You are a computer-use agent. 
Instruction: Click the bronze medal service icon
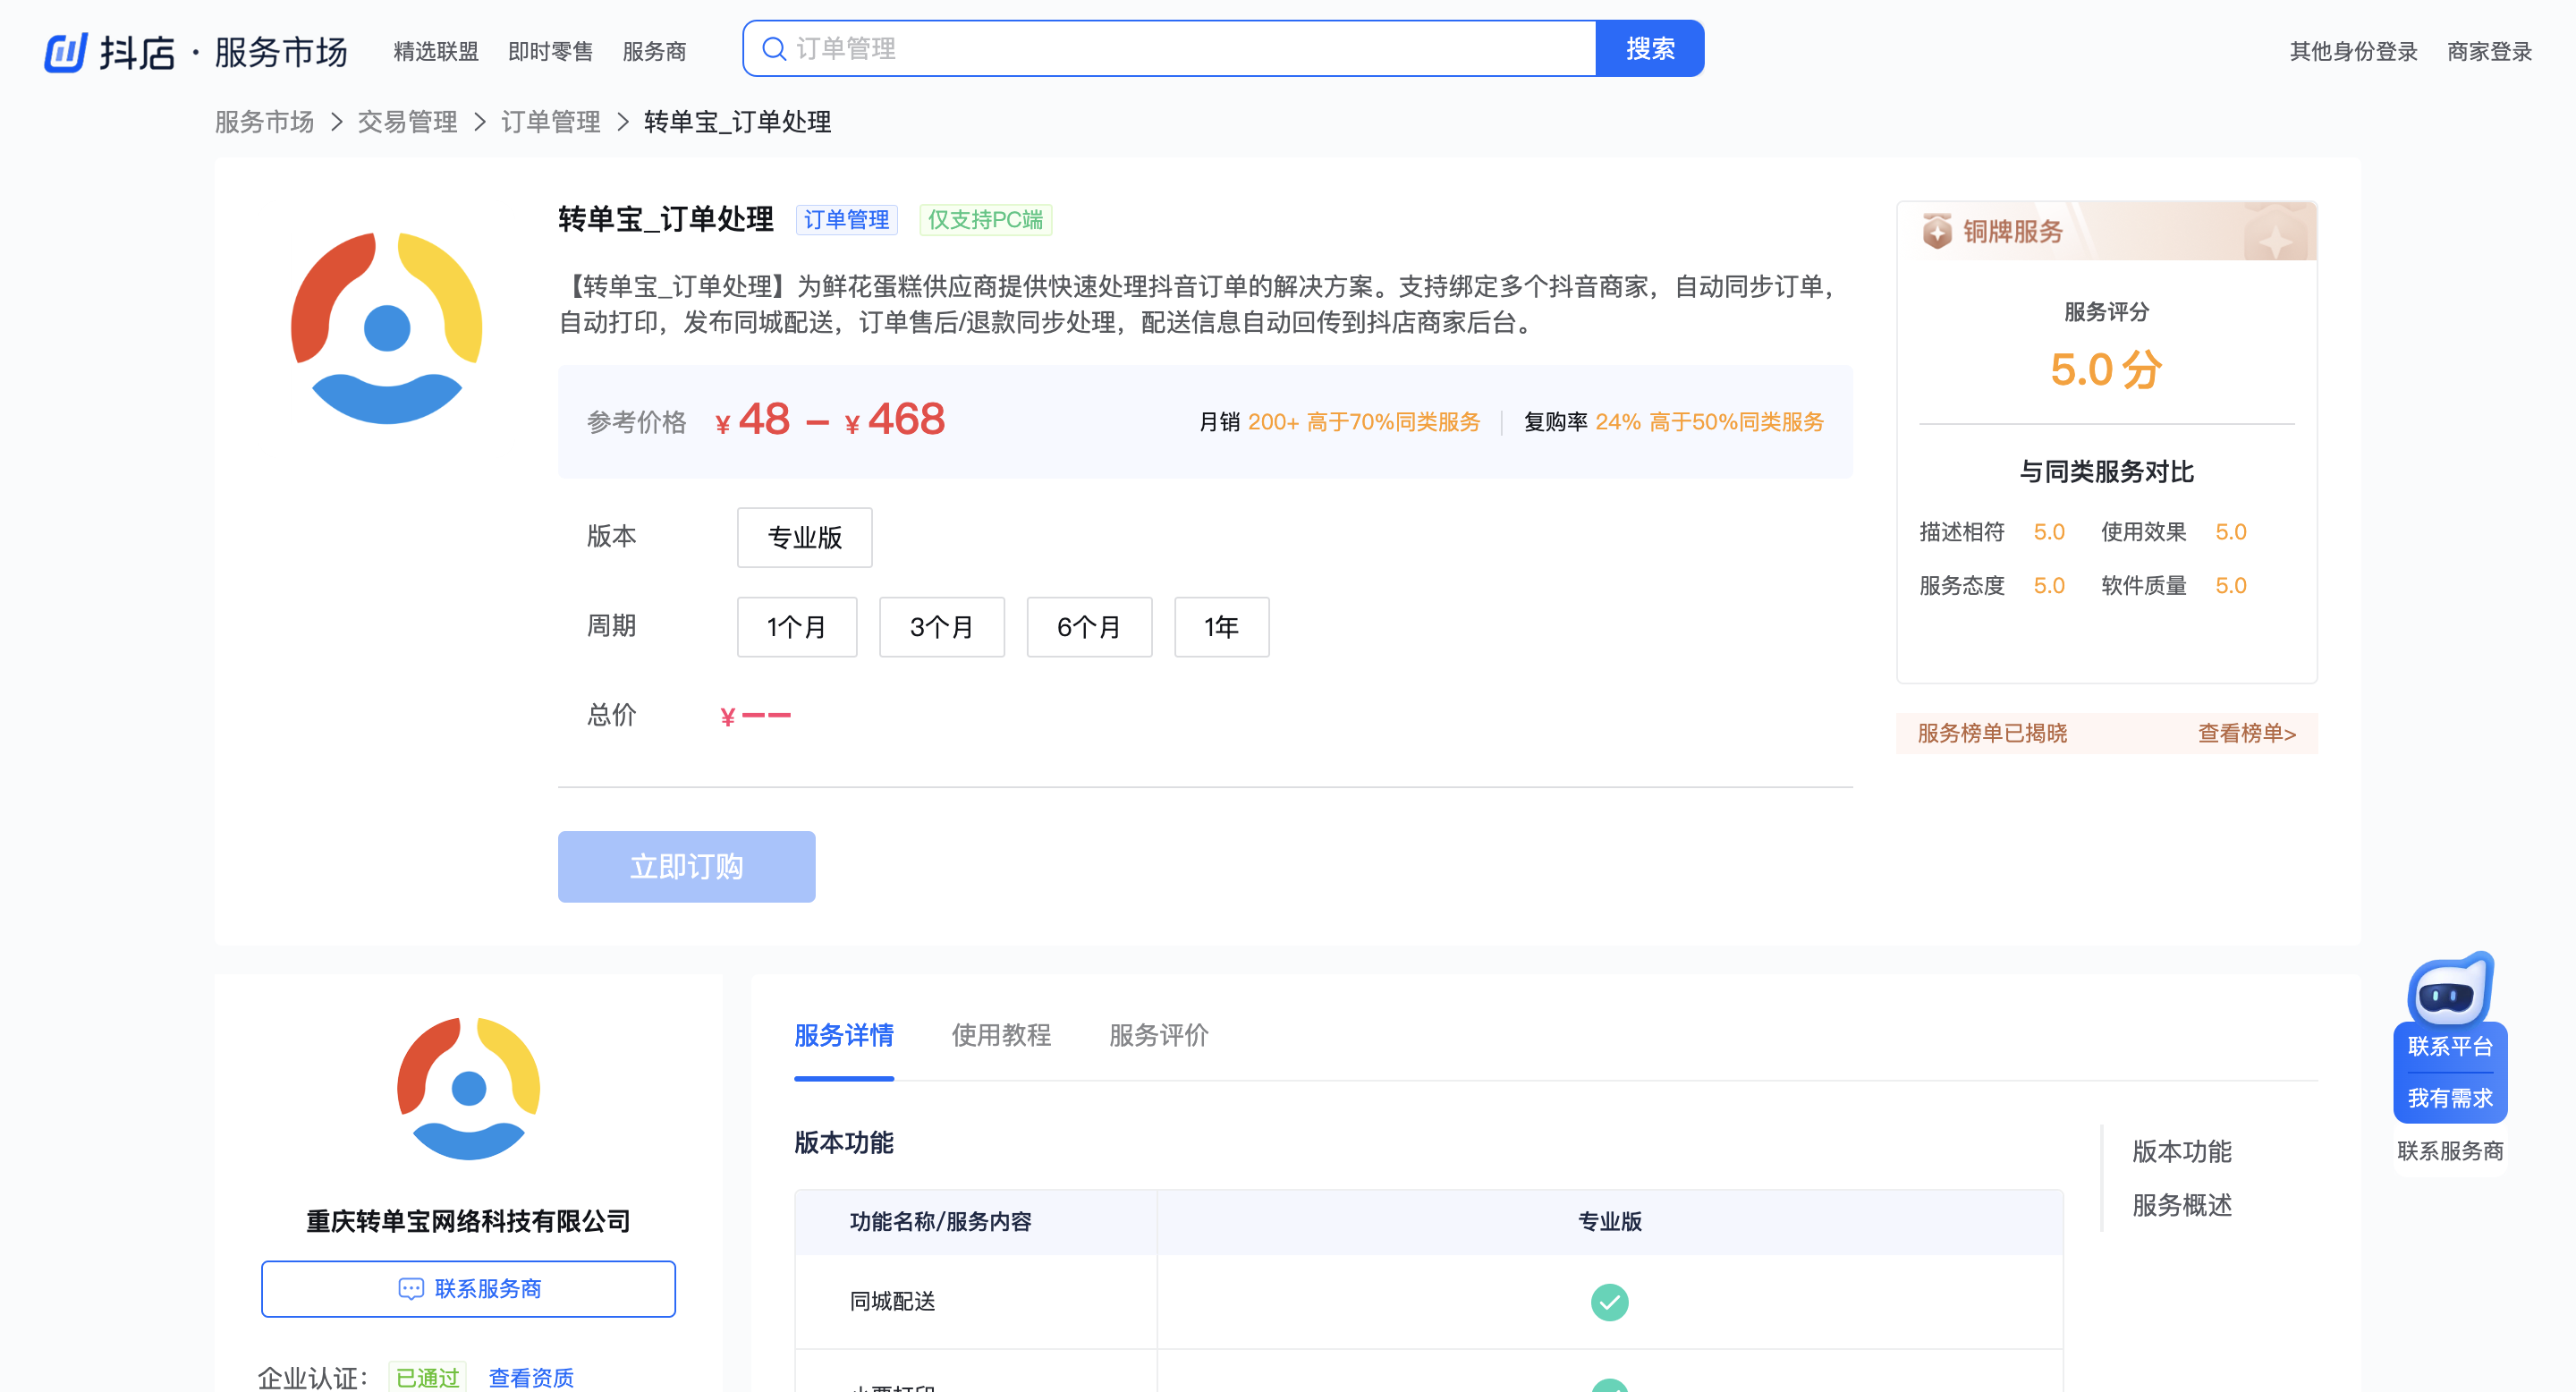[x=1937, y=232]
